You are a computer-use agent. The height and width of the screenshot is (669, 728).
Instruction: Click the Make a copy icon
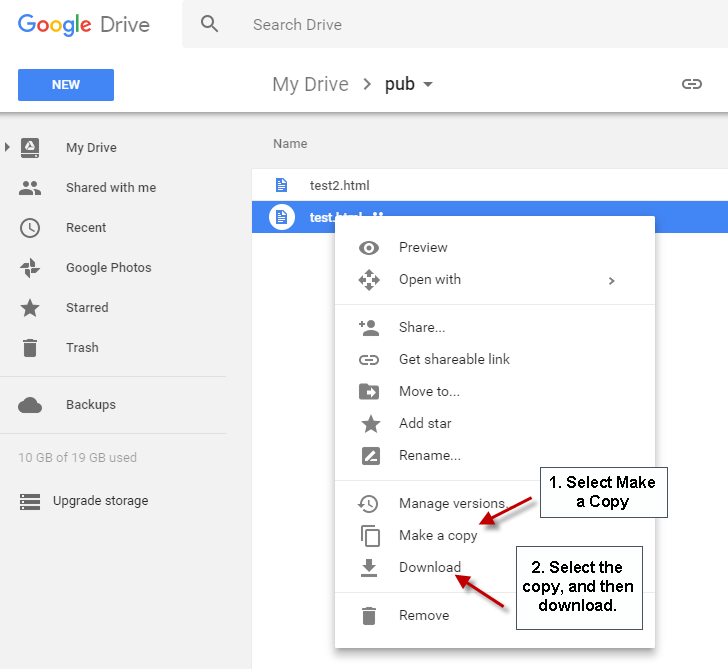pos(370,536)
